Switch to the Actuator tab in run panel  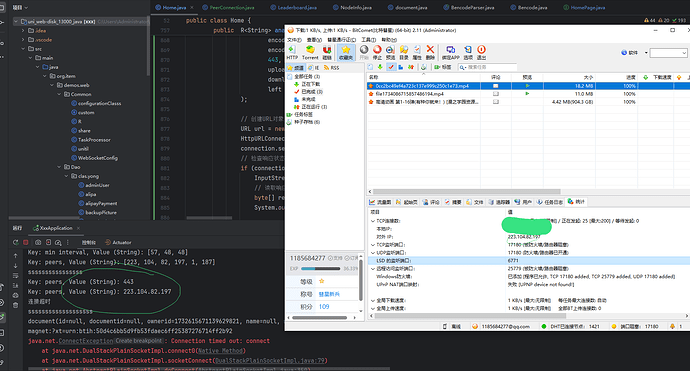(118, 242)
